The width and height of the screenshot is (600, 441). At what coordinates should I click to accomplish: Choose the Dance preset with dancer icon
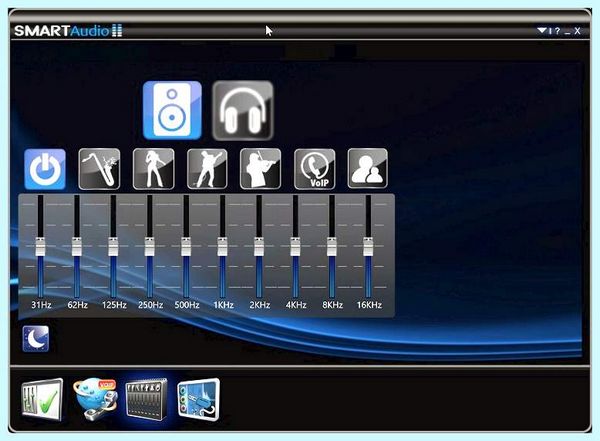[x=153, y=169]
